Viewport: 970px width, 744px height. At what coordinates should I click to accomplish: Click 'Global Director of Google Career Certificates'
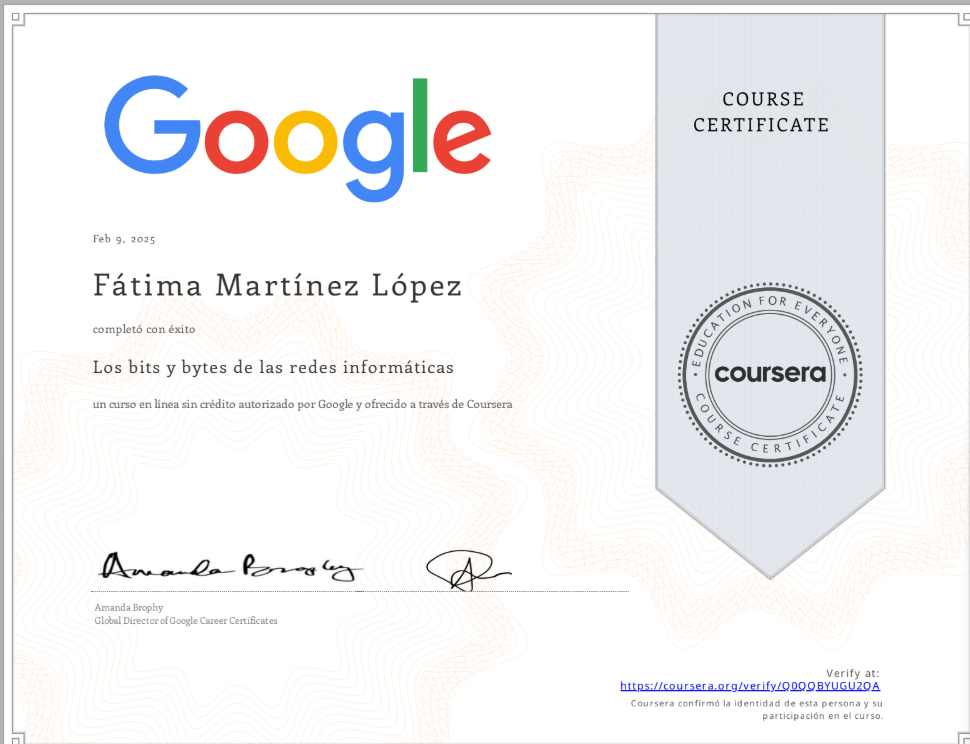pyautogui.click(x=186, y=621)
